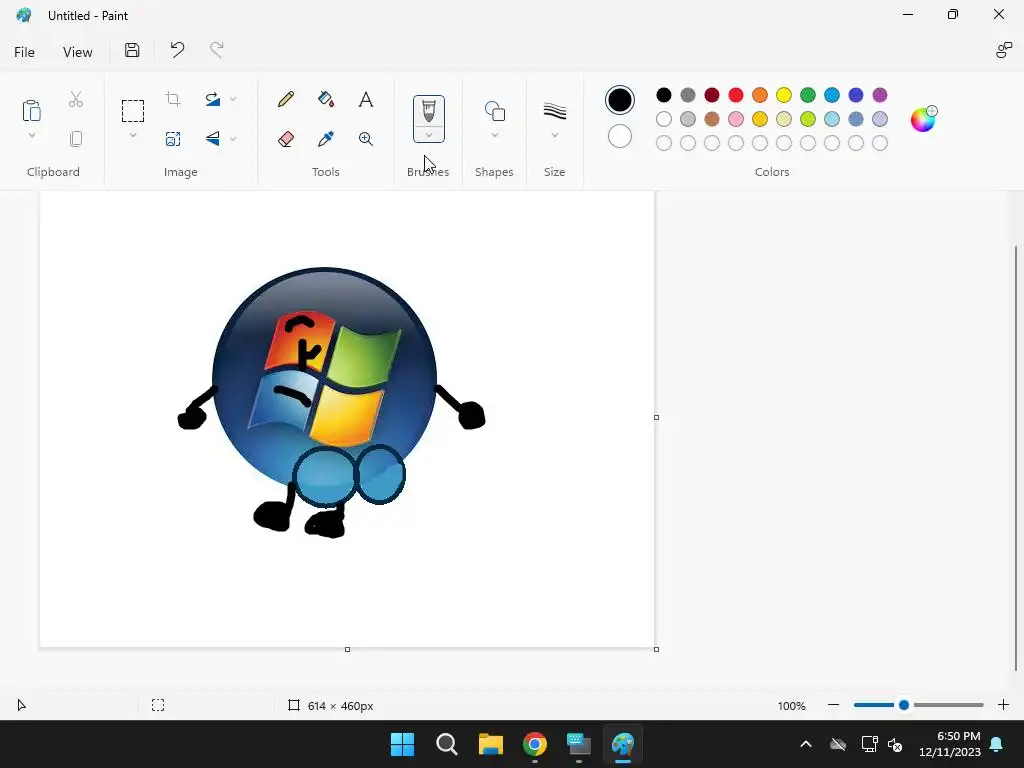This screenshot has width=1024, height=768.
Task: Select the Text tool
Action: point(366,99)
